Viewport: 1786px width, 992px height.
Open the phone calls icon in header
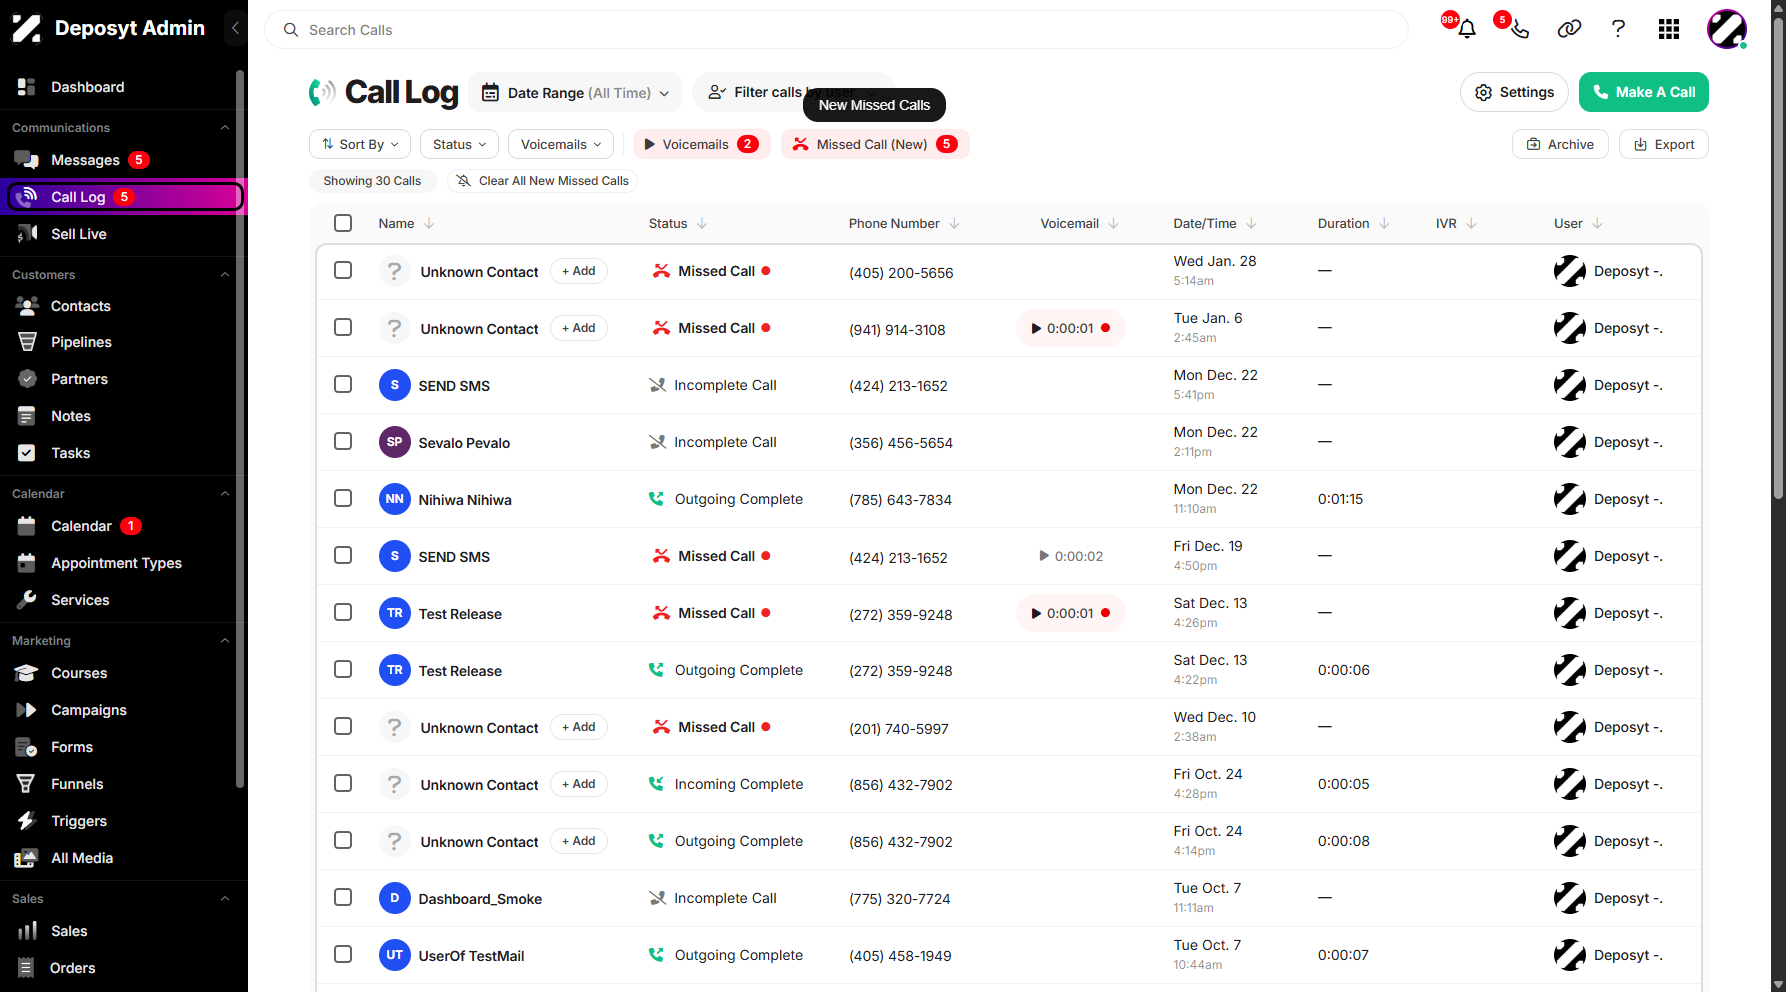1519,29
